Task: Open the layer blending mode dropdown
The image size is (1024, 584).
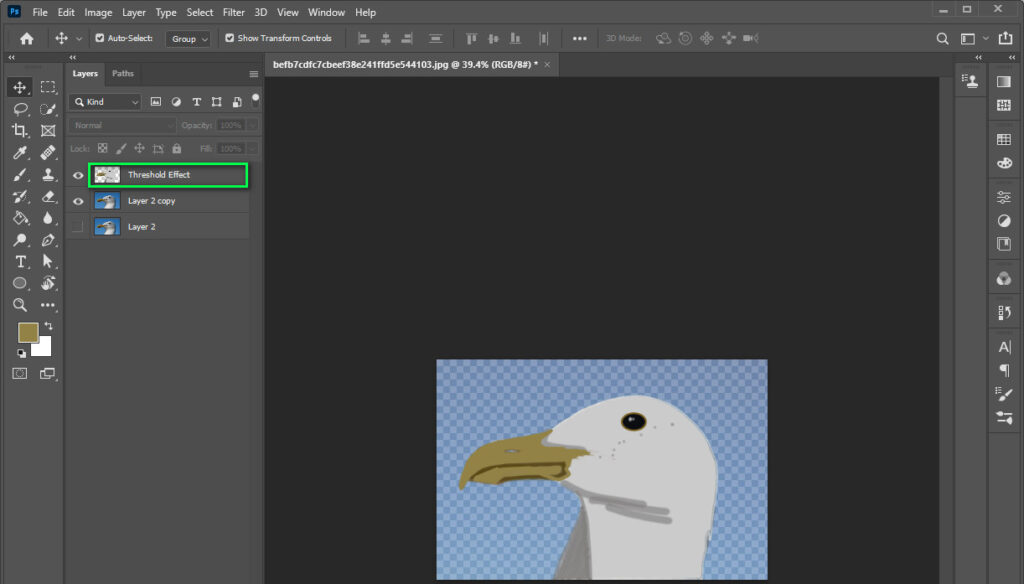Action: pos(120,125)
